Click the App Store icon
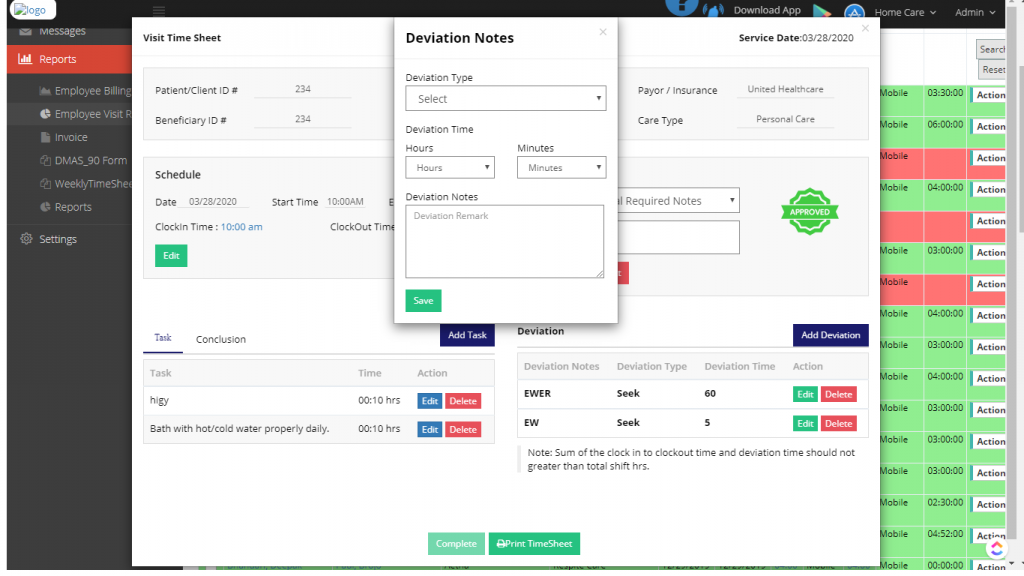 pyautogui.click(x=854, y=11)
